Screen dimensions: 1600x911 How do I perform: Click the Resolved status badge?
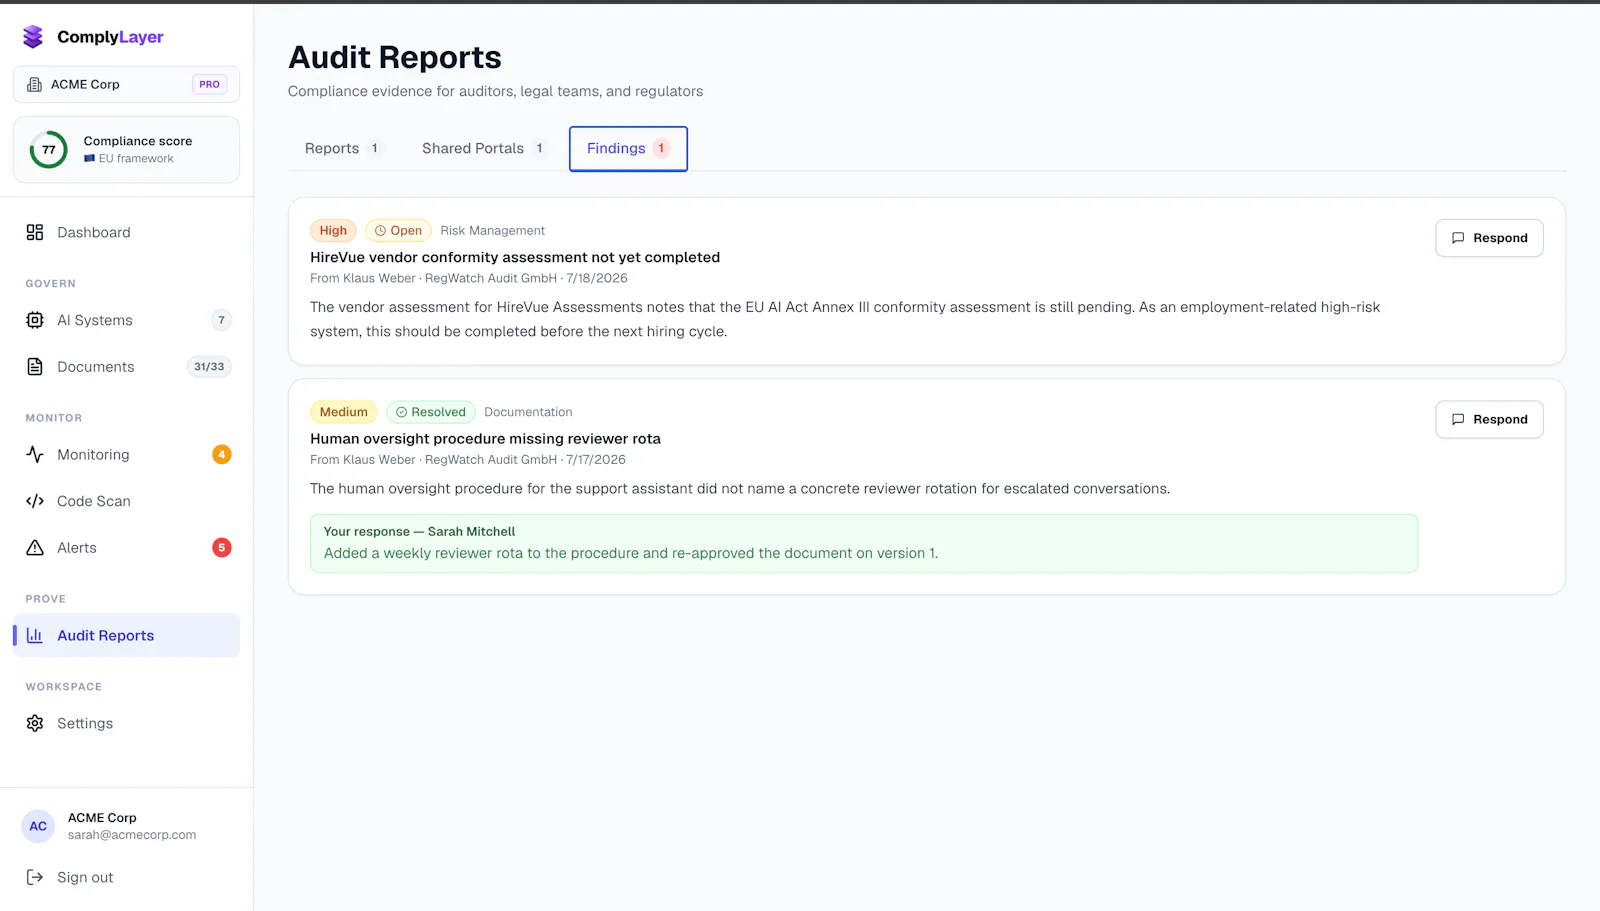(431, 412)
